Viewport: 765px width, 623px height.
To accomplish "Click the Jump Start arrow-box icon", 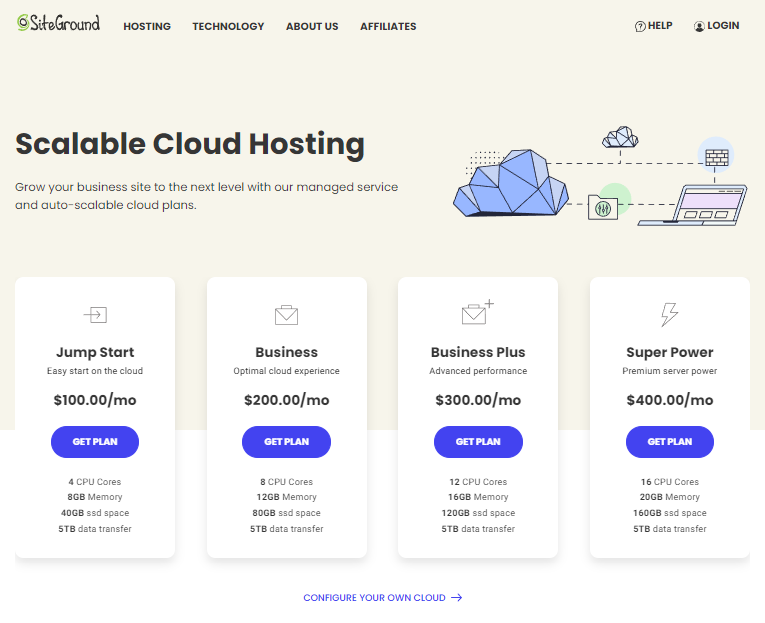I will coord(95,315).
